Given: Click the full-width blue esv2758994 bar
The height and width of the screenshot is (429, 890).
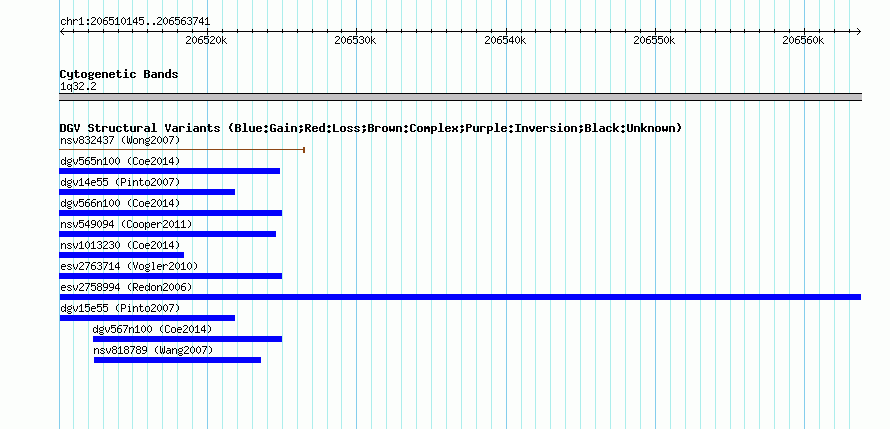Looking at the screenshot, I should click(460, 297).
